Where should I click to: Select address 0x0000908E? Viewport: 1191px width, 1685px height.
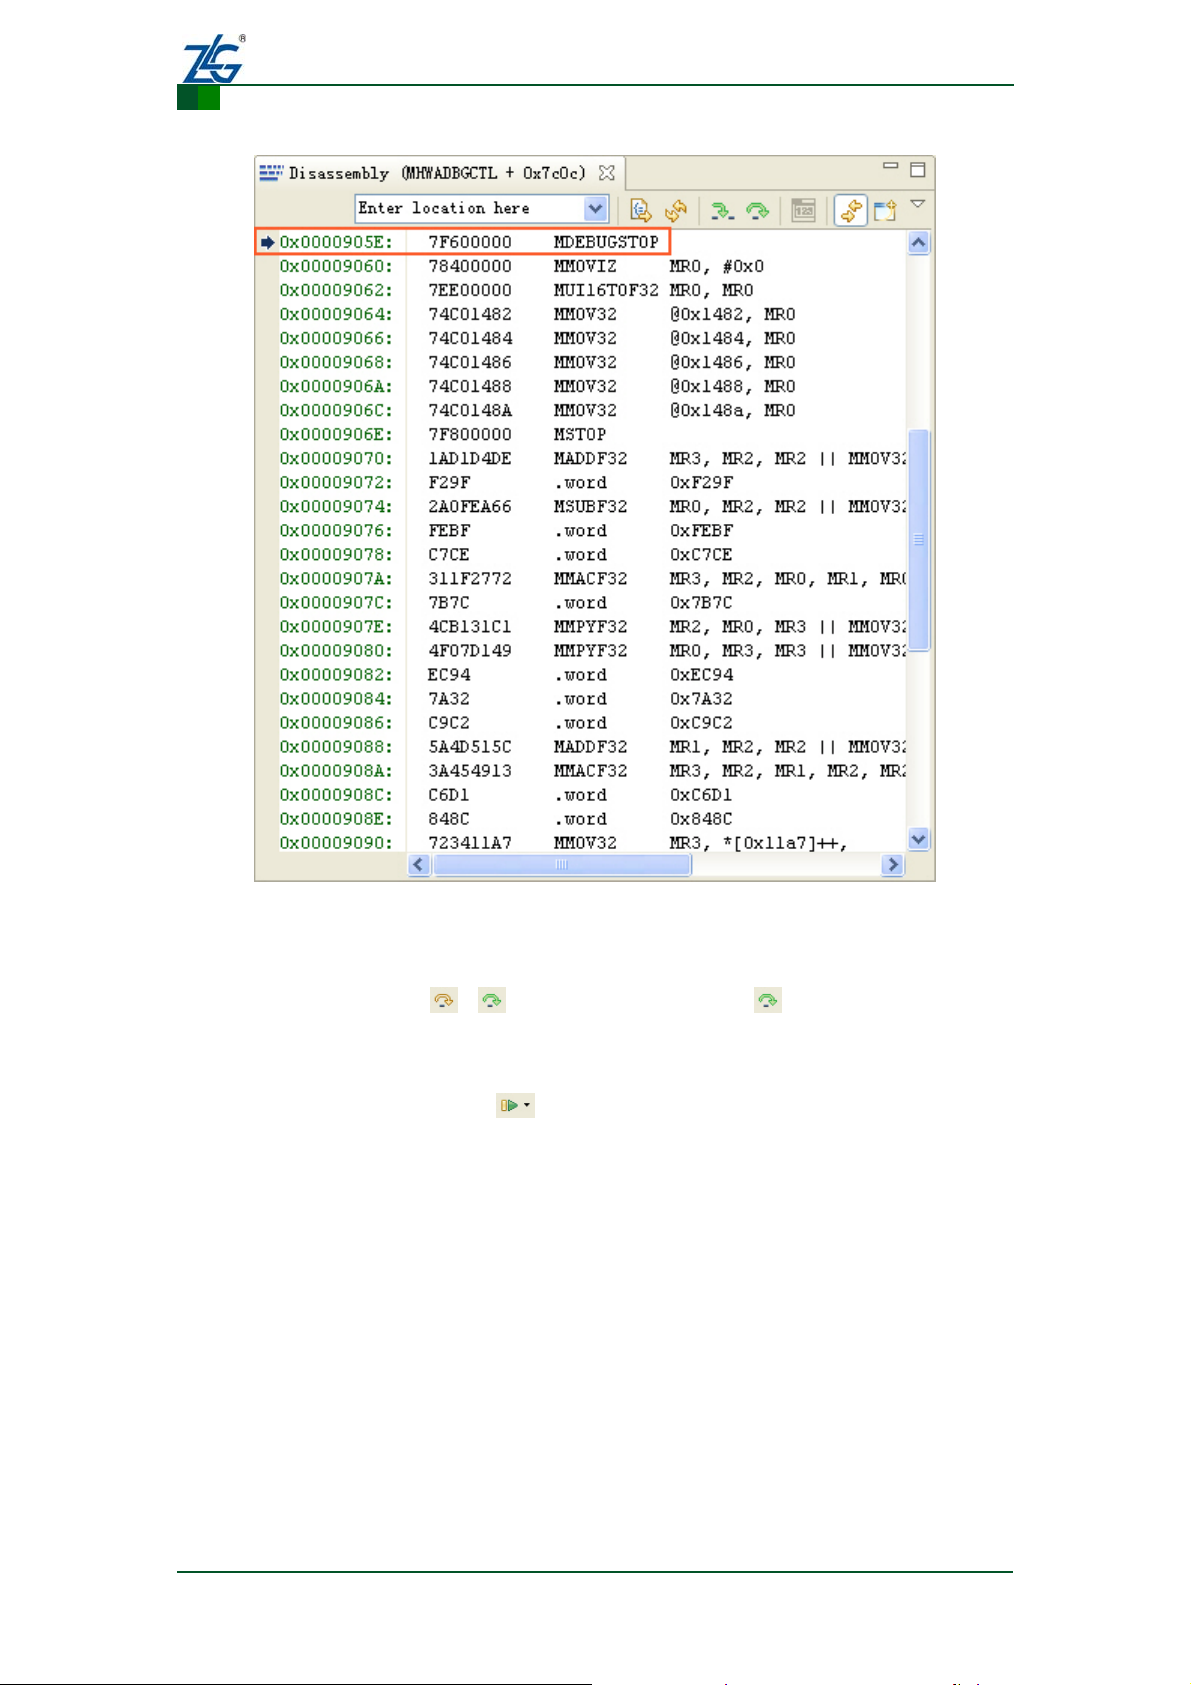pyautogui.click(x=336, y=818)
